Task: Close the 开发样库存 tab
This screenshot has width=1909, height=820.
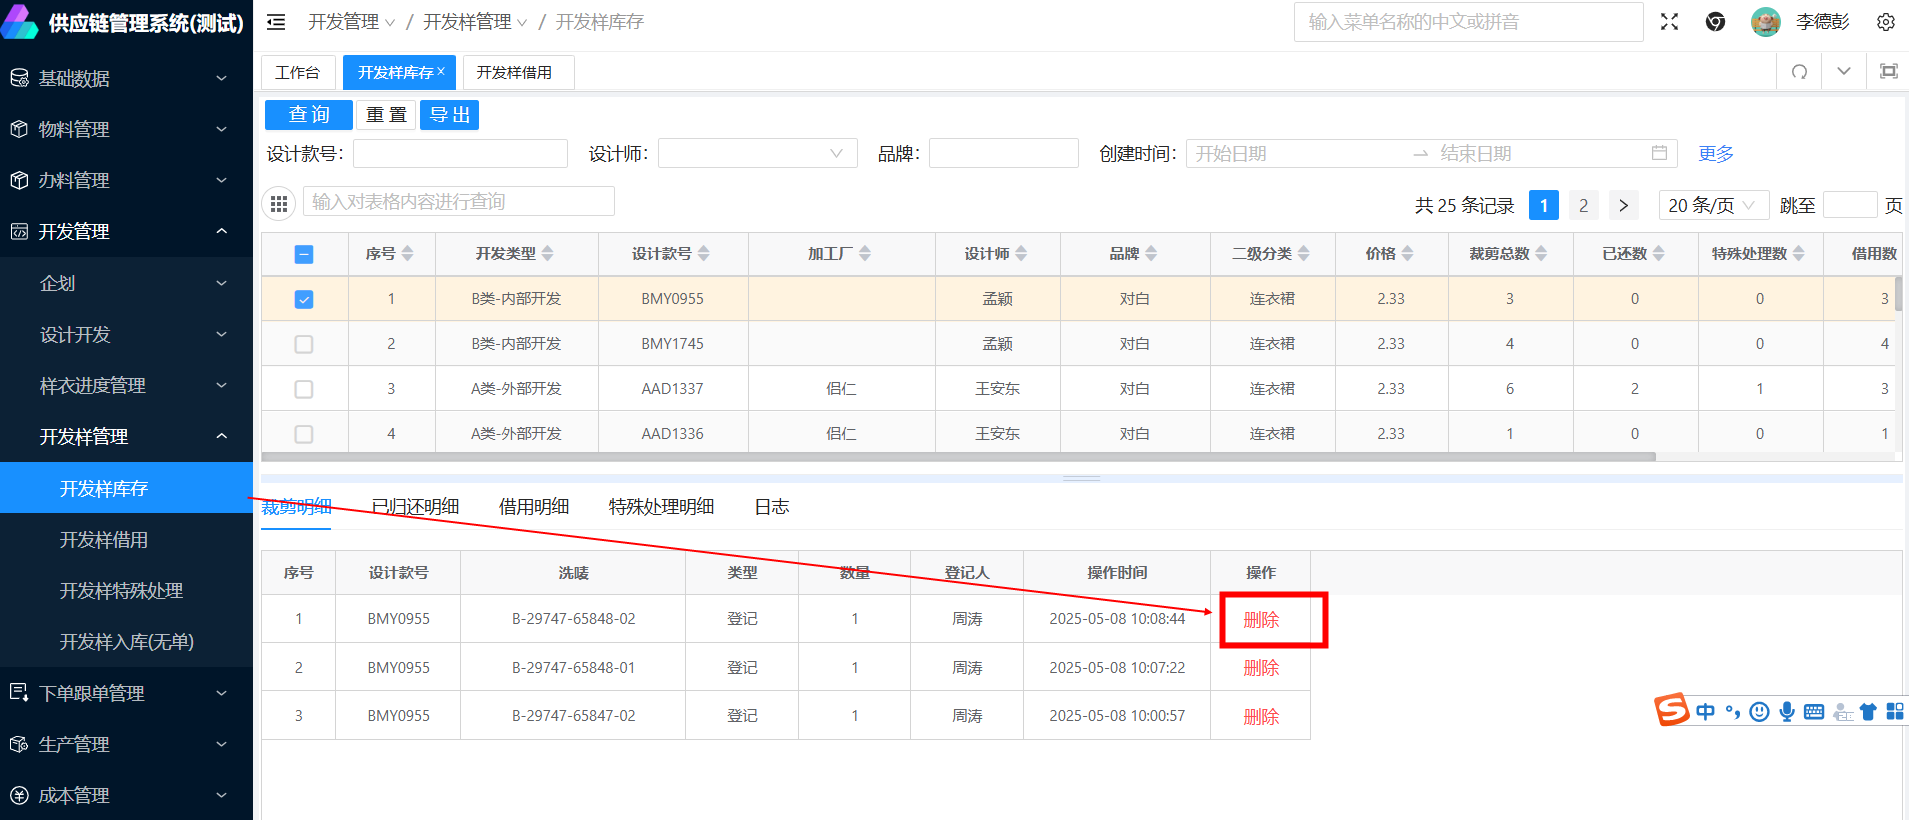Action: coord(441,71)
